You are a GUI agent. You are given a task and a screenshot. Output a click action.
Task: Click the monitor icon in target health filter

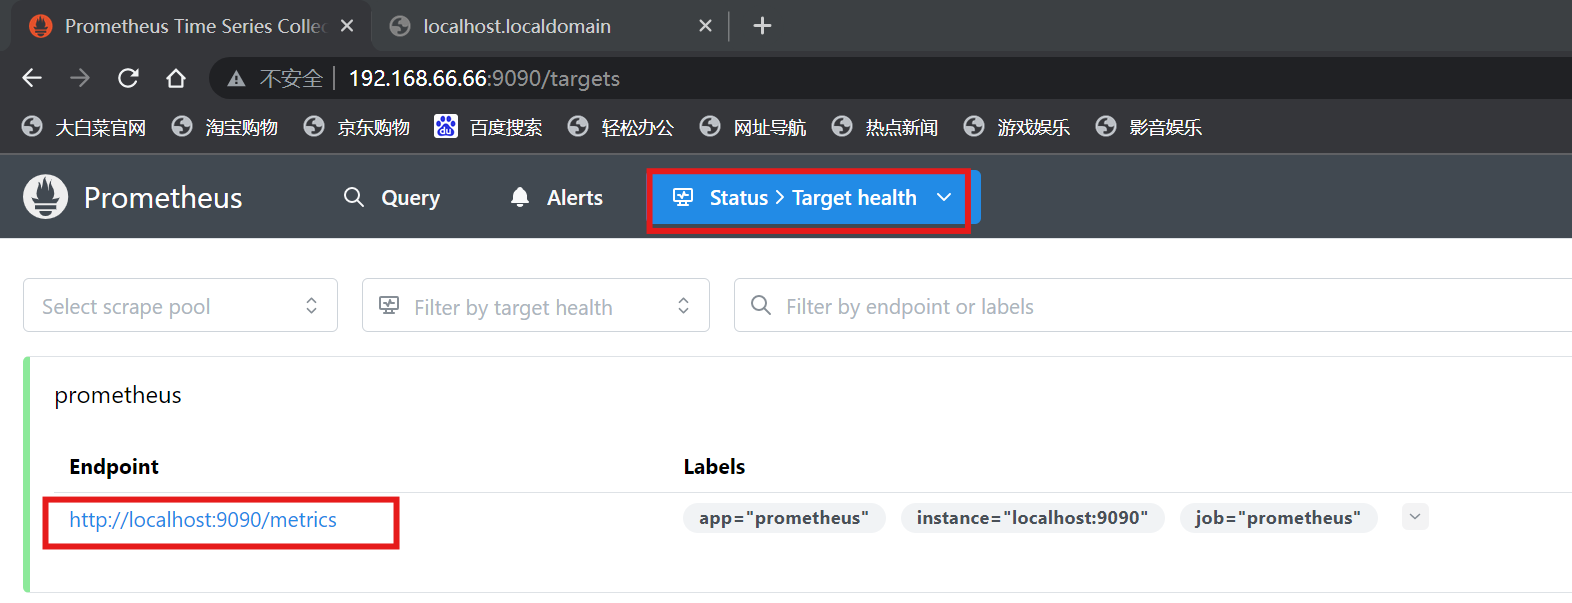tap(389, 305)
